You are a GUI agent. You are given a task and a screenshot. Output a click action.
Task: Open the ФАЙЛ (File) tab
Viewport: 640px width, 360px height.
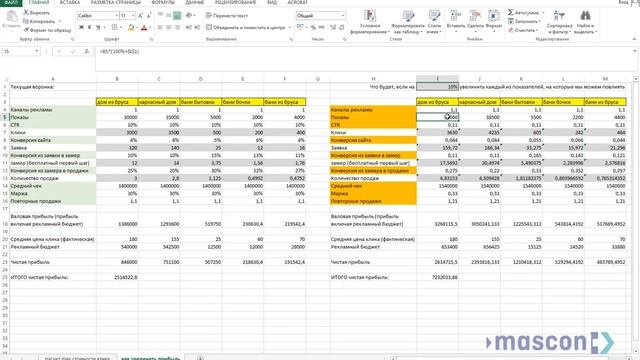click(11, 2)
